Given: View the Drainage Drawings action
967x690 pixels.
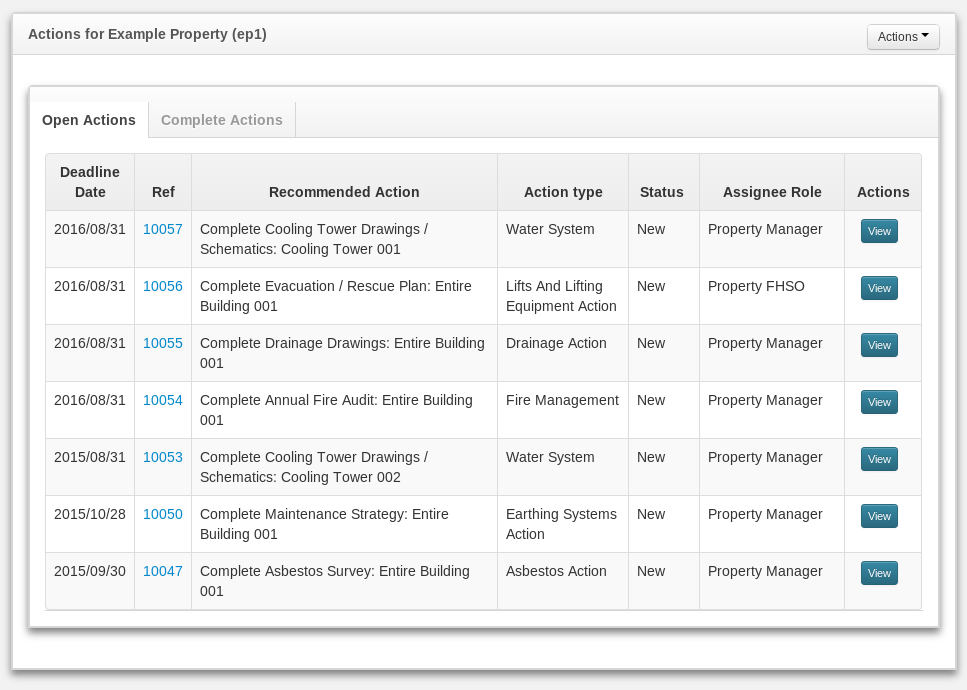Looking at the screenshot, I should coord(879,345).
